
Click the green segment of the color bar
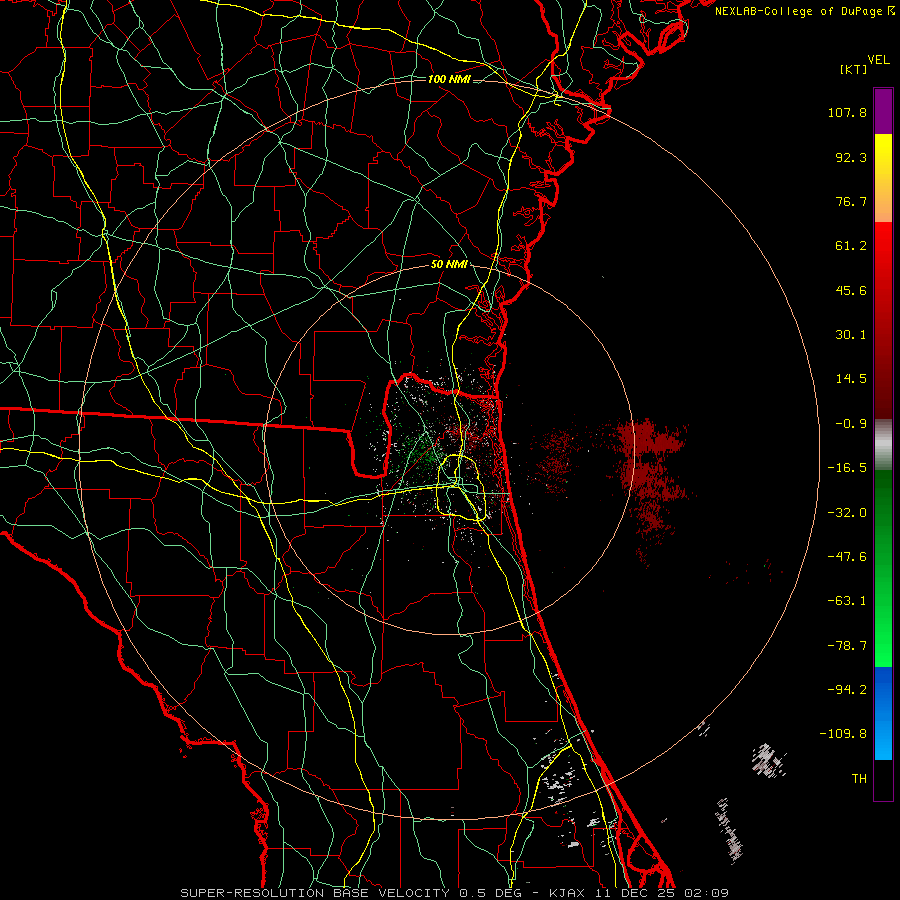(883, 568)
